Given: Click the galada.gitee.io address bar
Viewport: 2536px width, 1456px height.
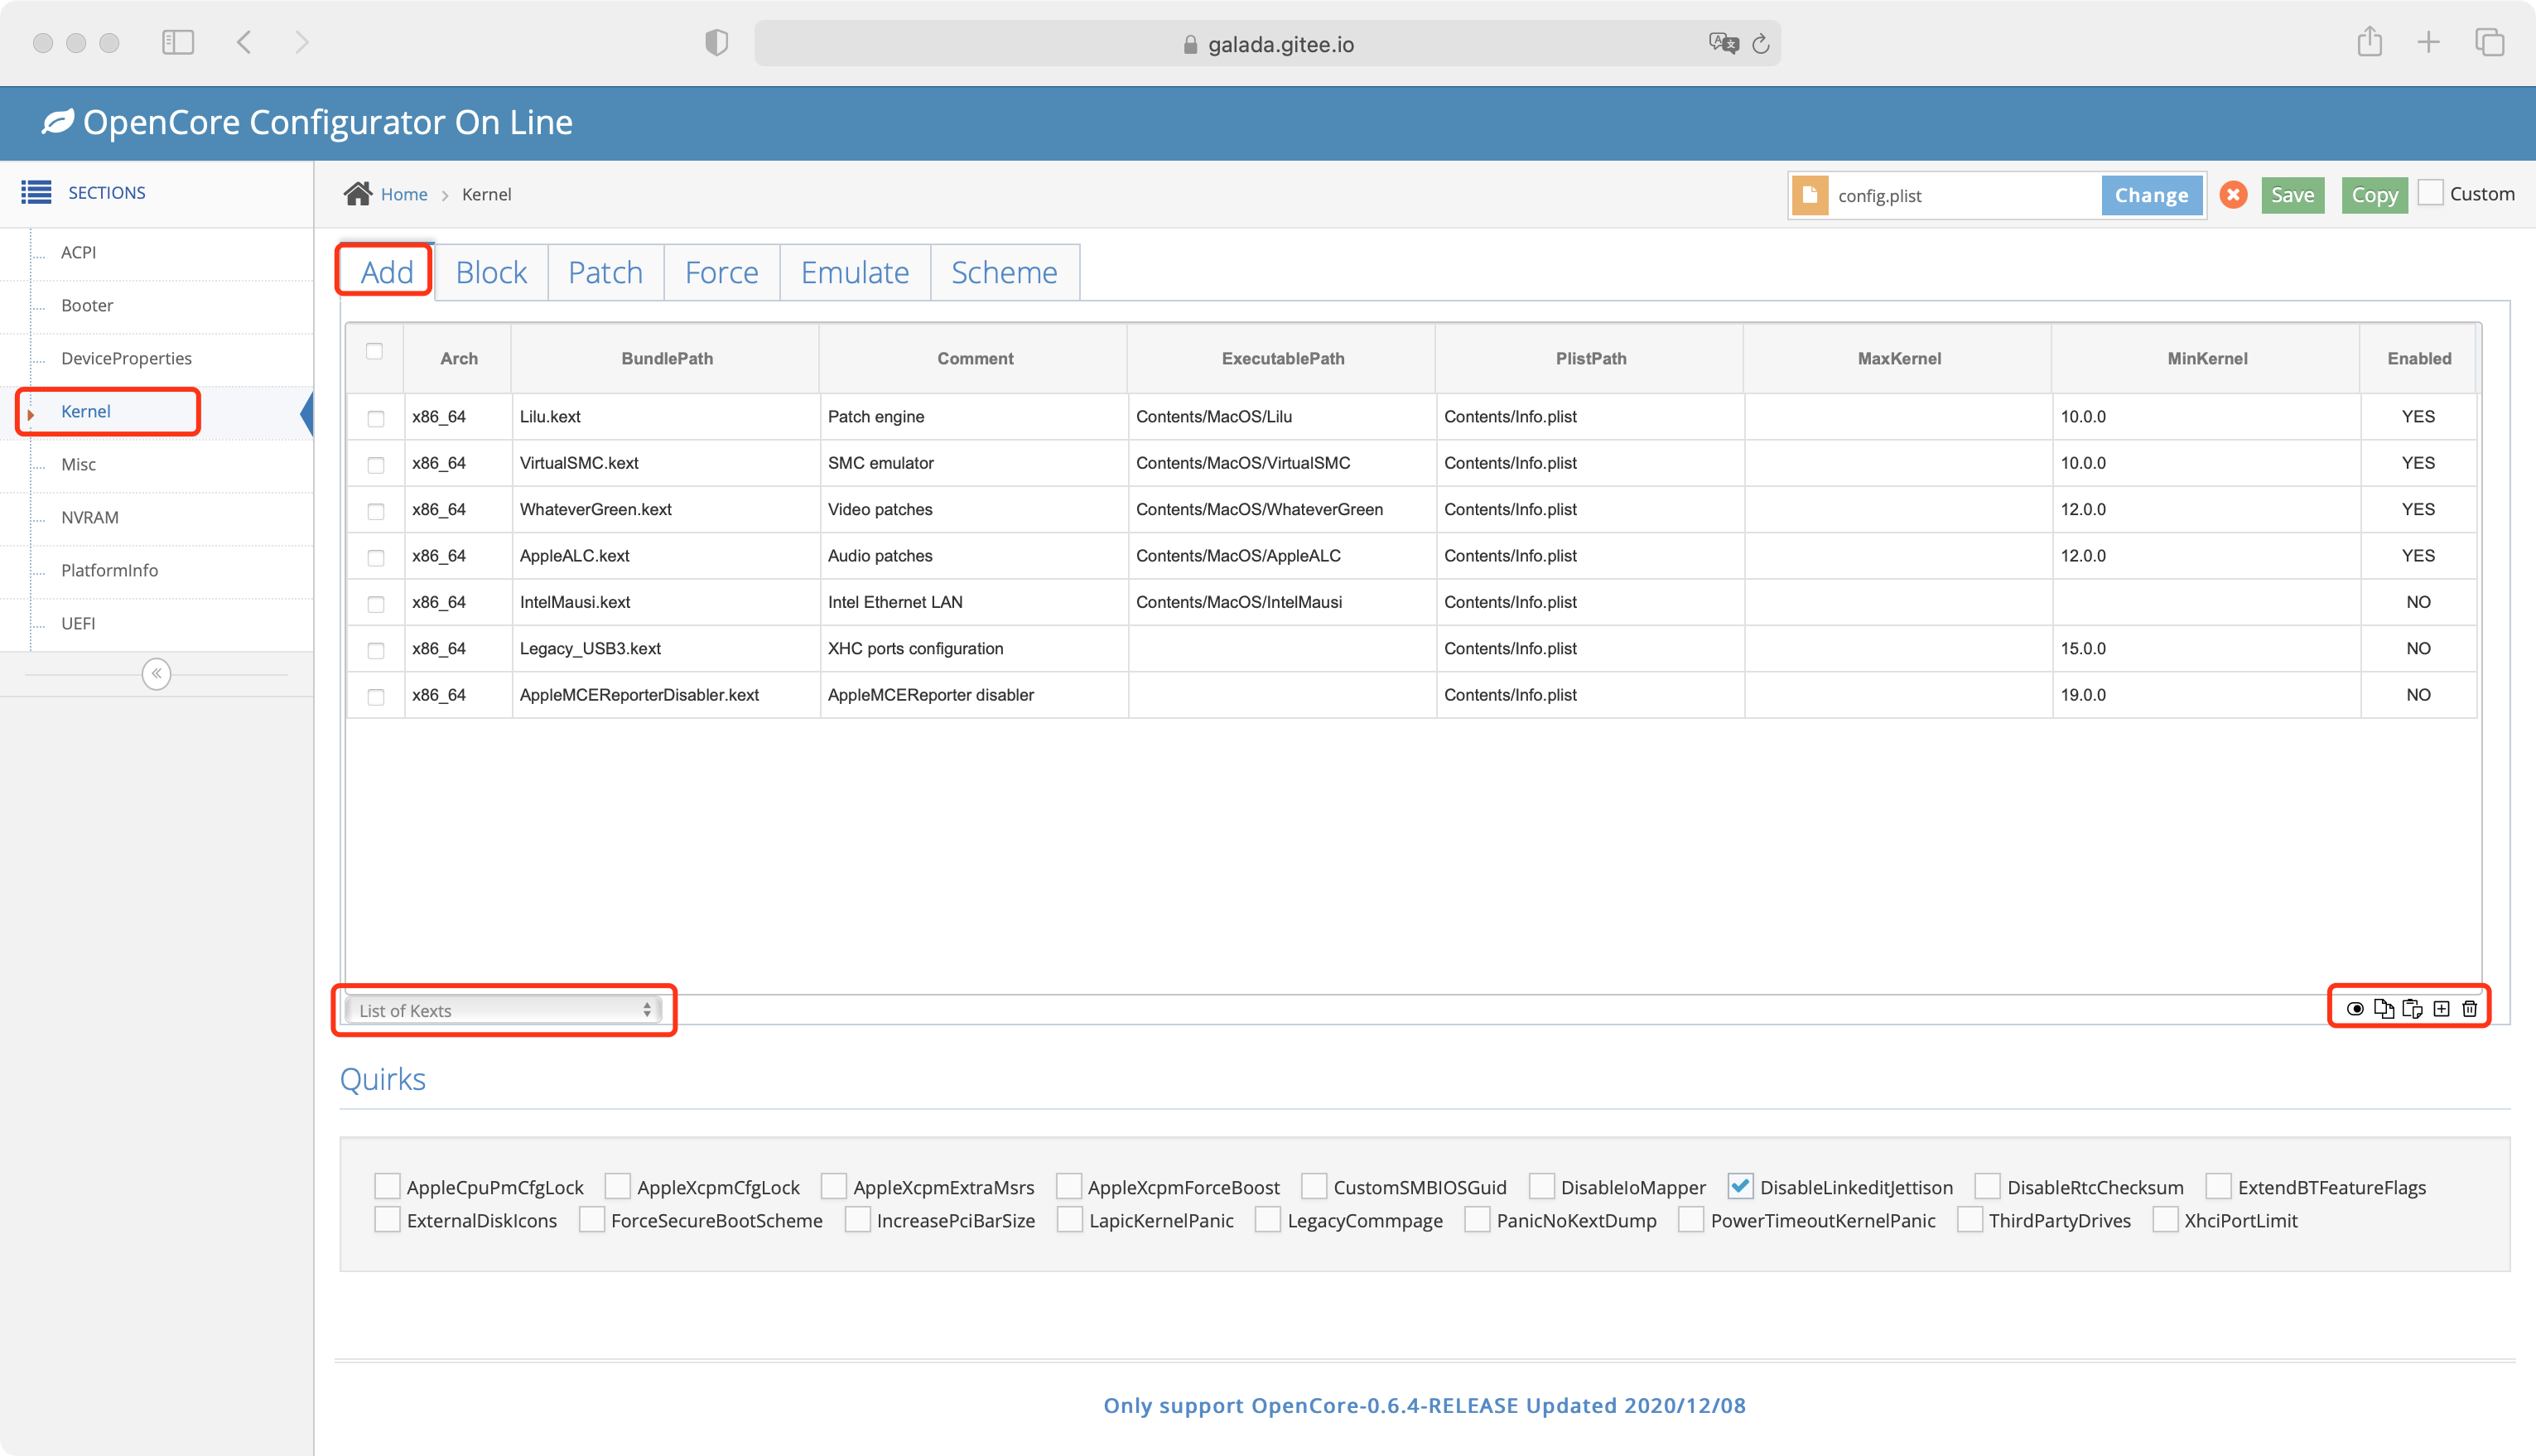Looking at the screenshot, I should click(x=1267, y=44).
